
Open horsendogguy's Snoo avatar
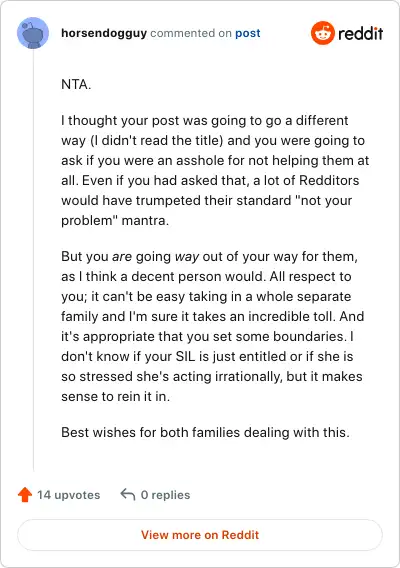tap(33, 33)
